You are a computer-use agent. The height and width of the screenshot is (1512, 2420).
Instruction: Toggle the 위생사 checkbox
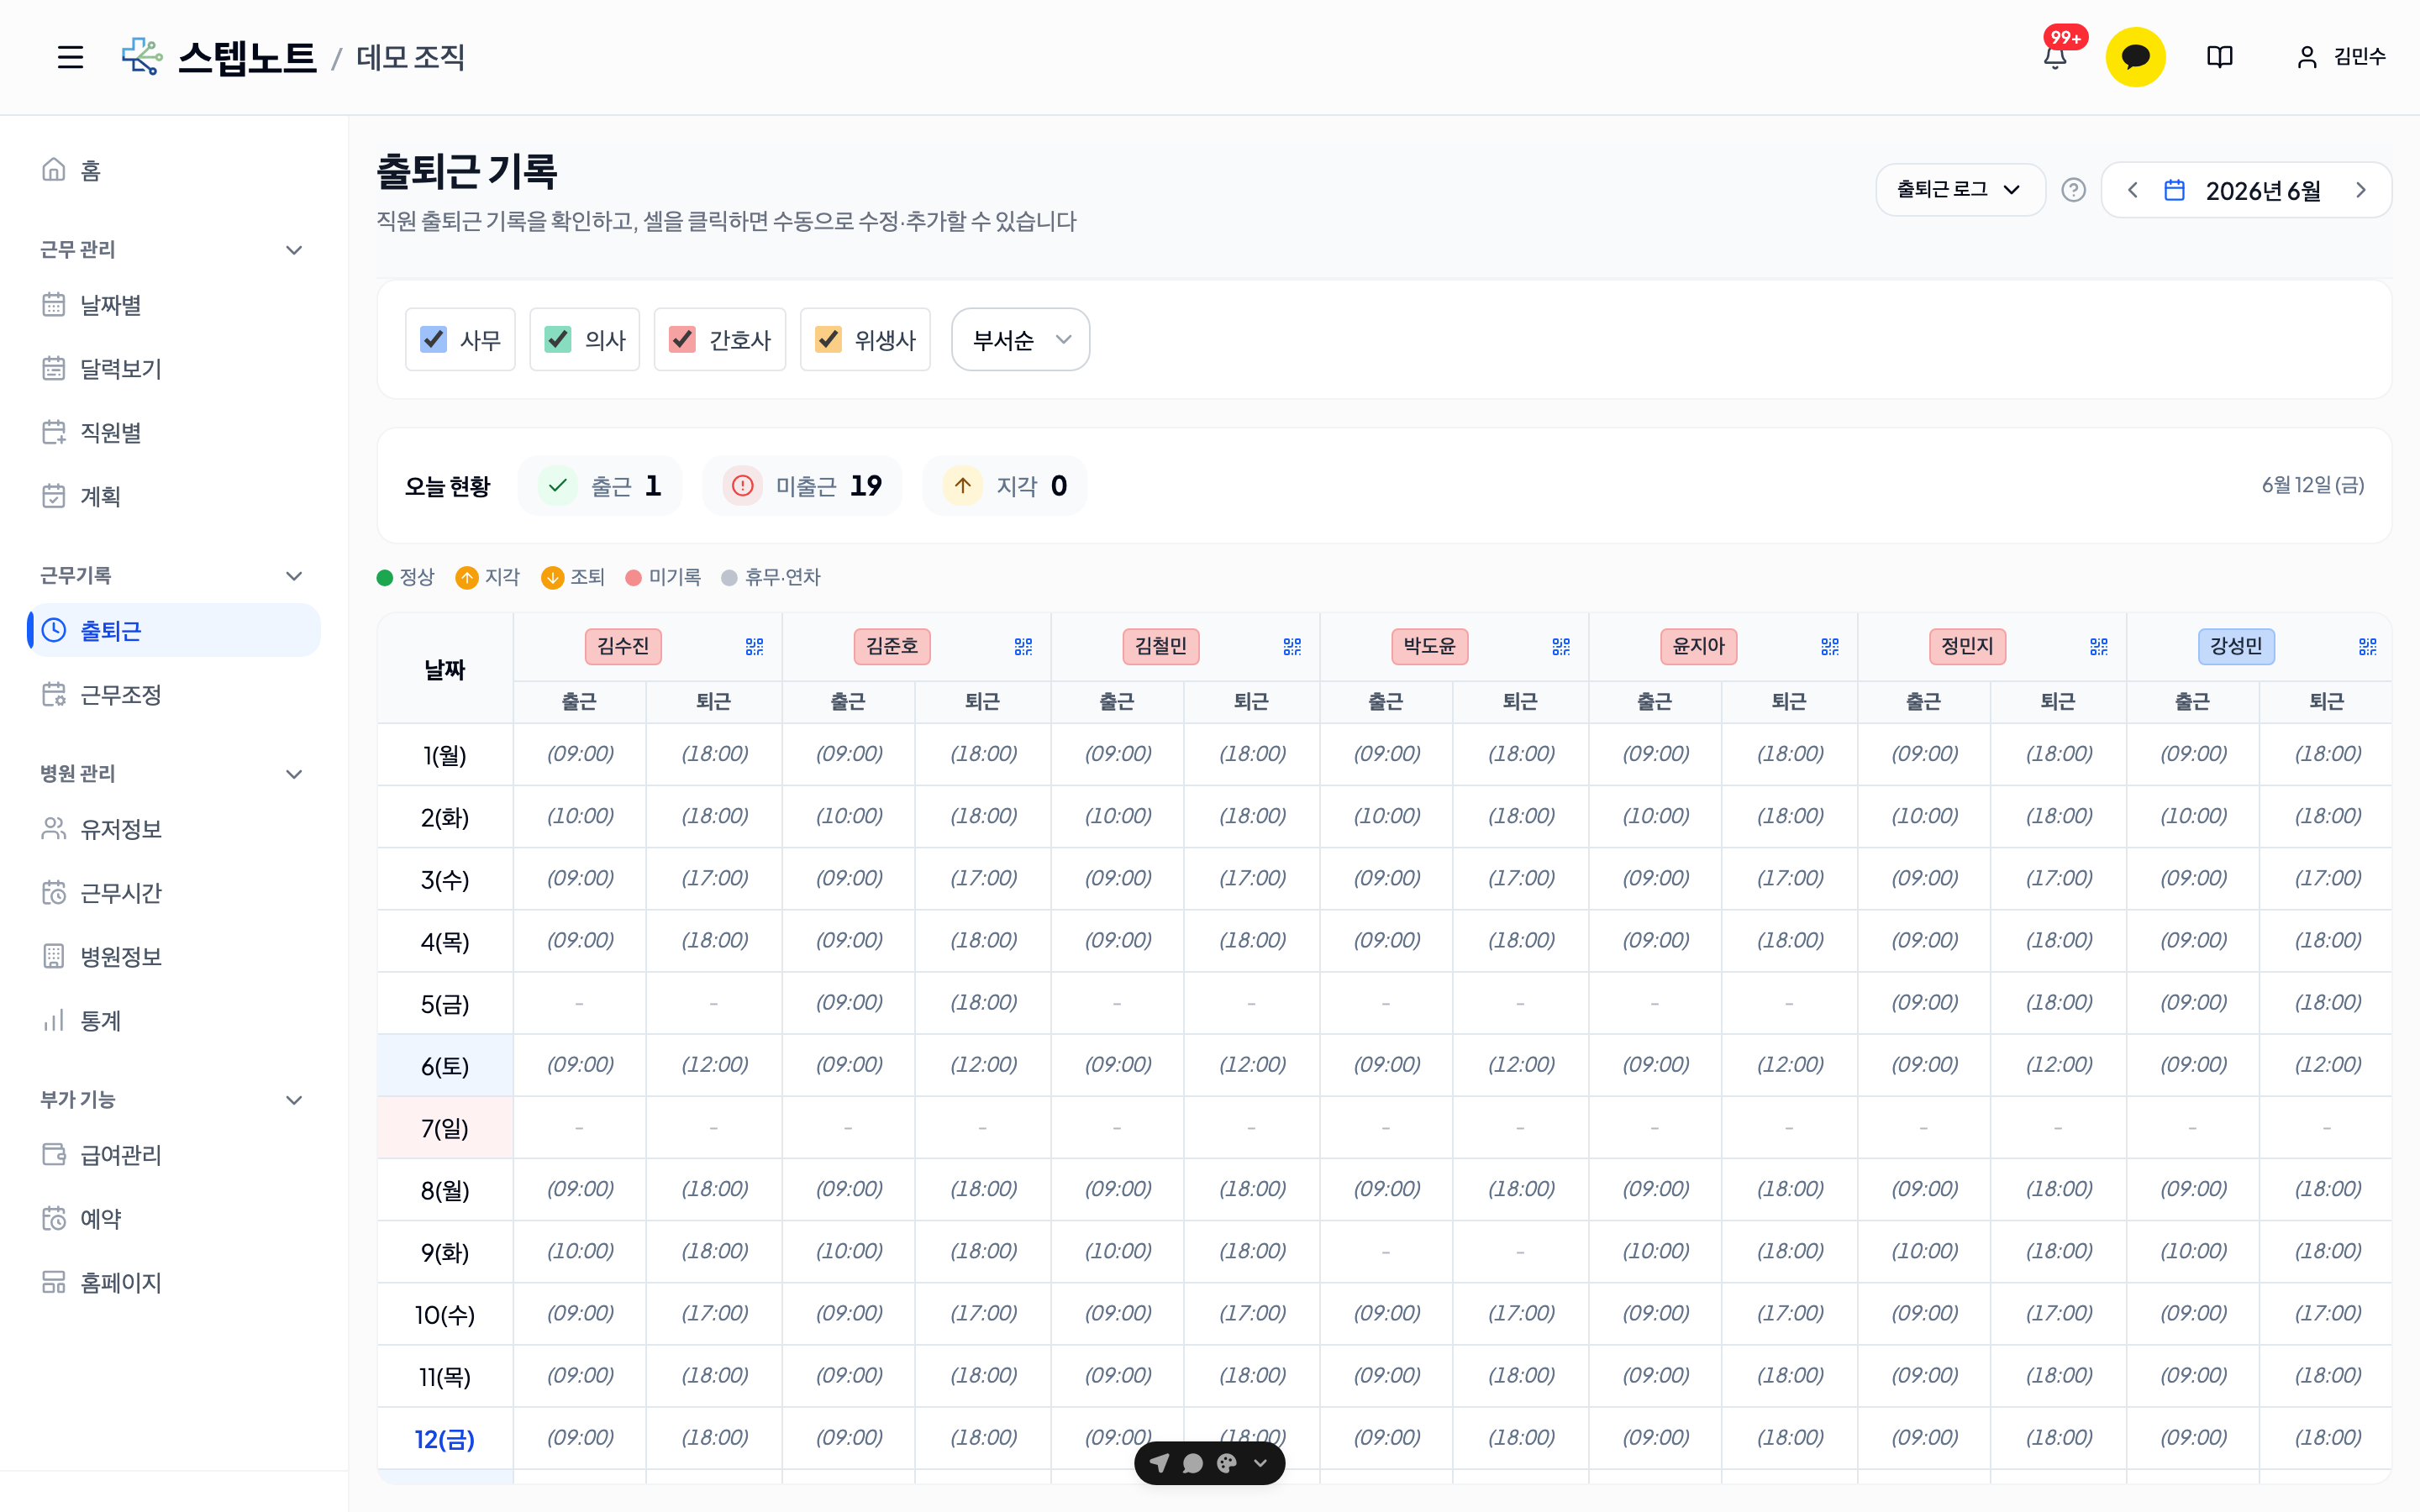tap(828, 340)
